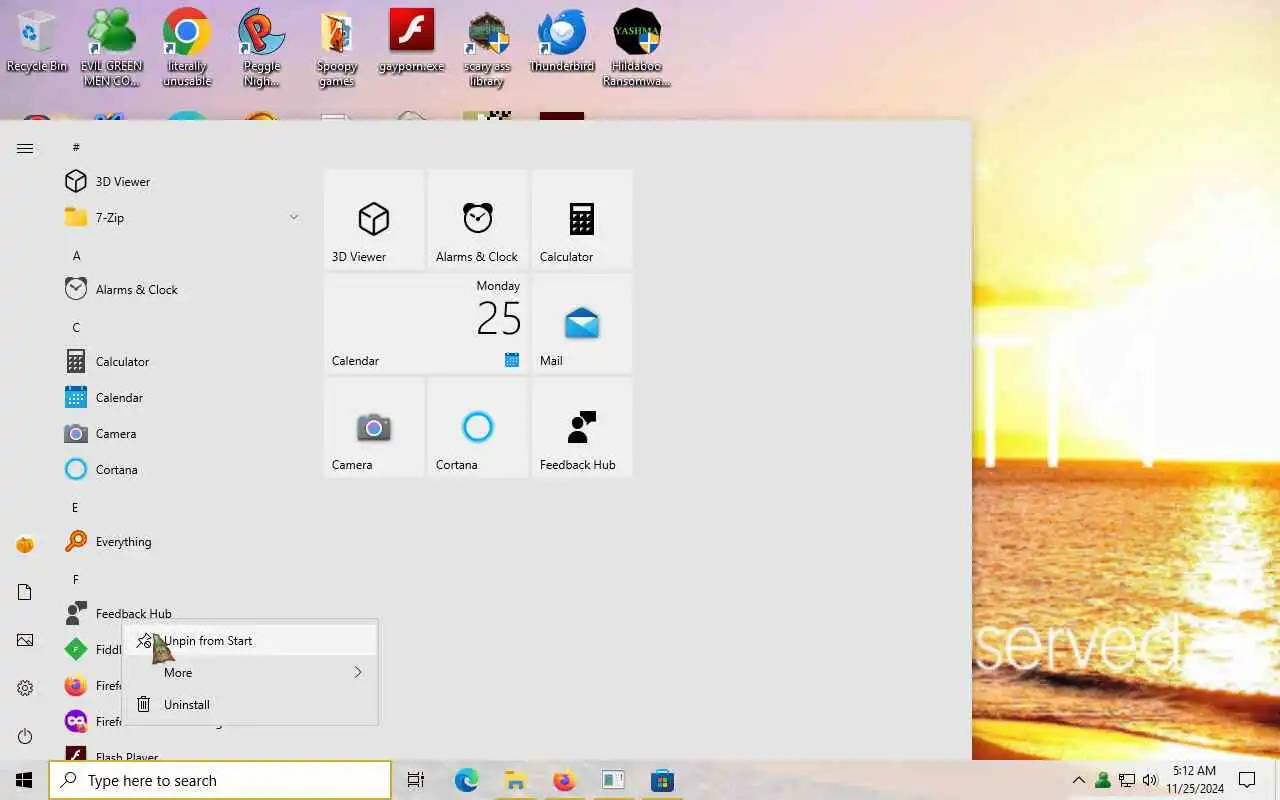Open the notification action center
The width and height of the screenshot is (1280, 800).
point(1247,780)
